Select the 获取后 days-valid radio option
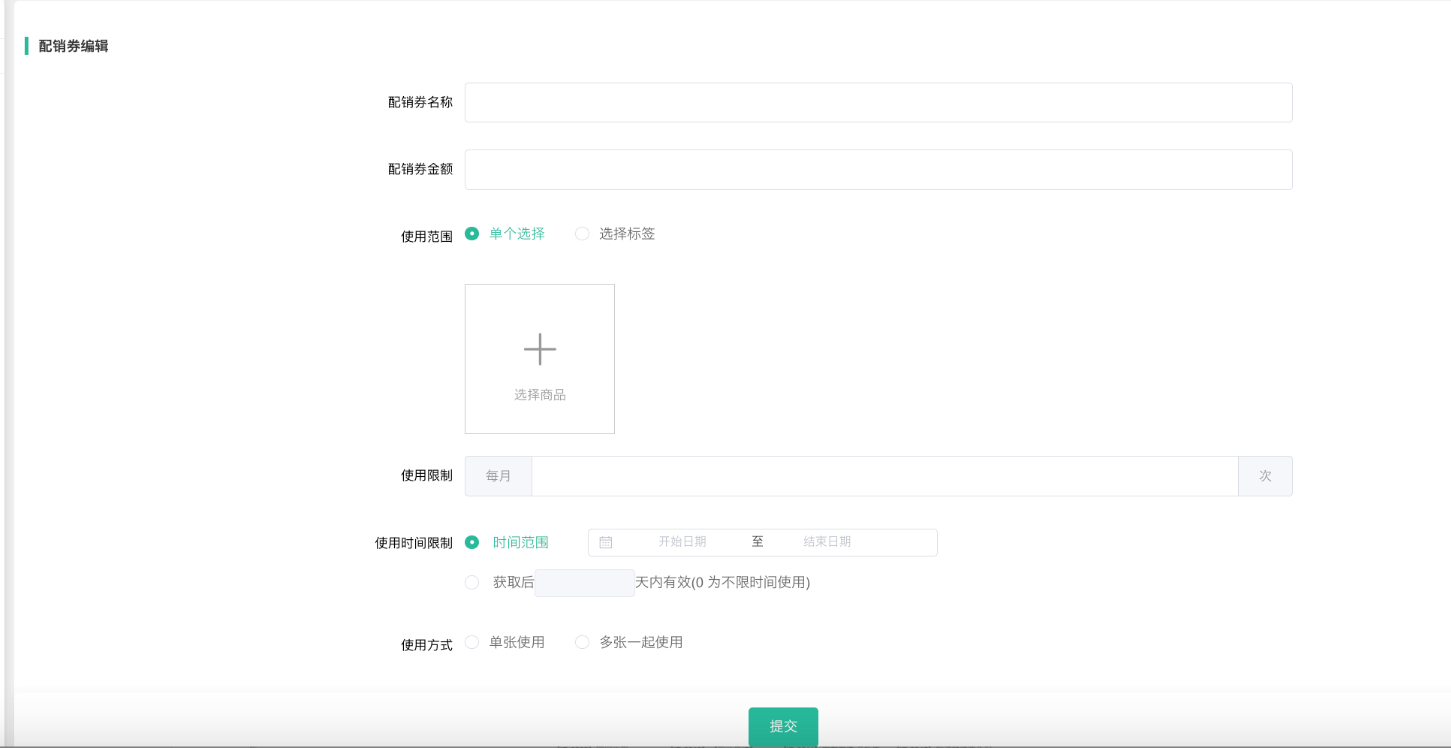This screenshot has width=1451, height=748. click(472, 582)
